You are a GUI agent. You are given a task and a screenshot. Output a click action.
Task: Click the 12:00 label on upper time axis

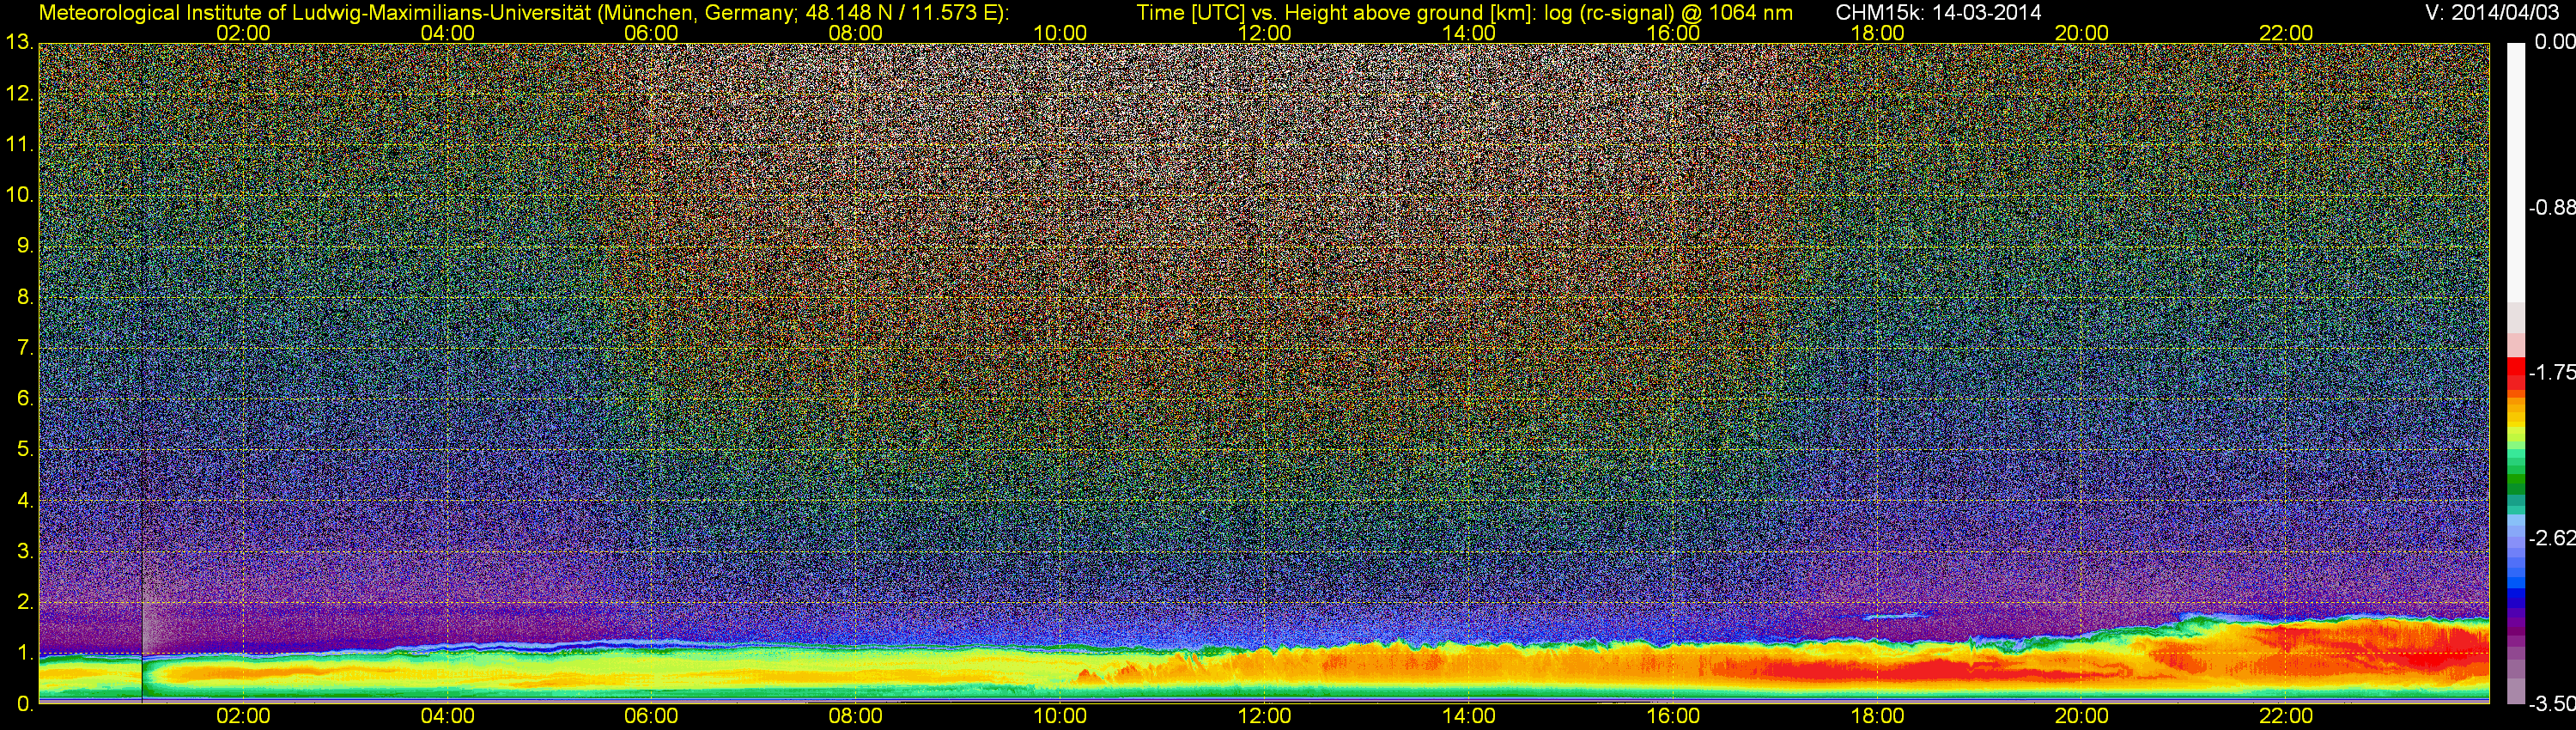[x=1264, y=33]
